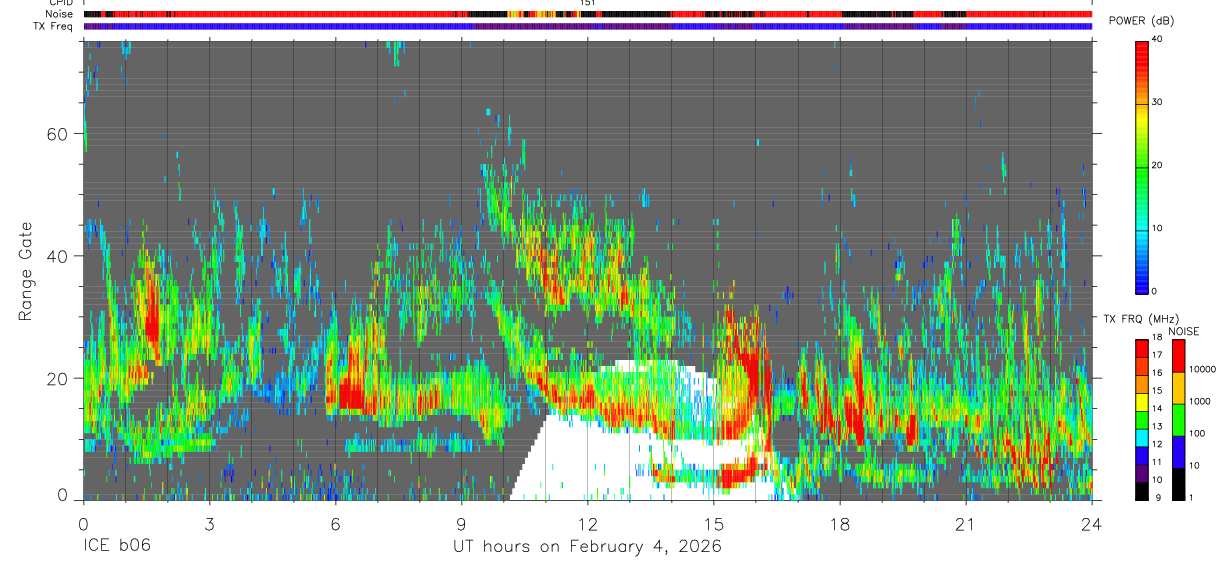Screen dimensions: 1228x567
Task: Click the POWER (dB) gradient color bar
Action: click(x=1142, y=166)
